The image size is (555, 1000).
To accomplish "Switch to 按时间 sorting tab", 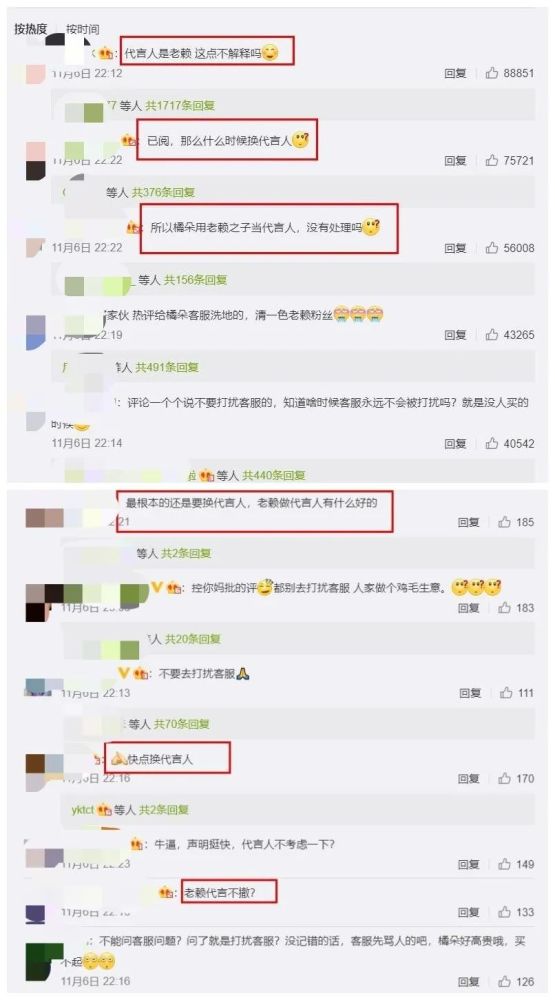I will tap(83, 29).
